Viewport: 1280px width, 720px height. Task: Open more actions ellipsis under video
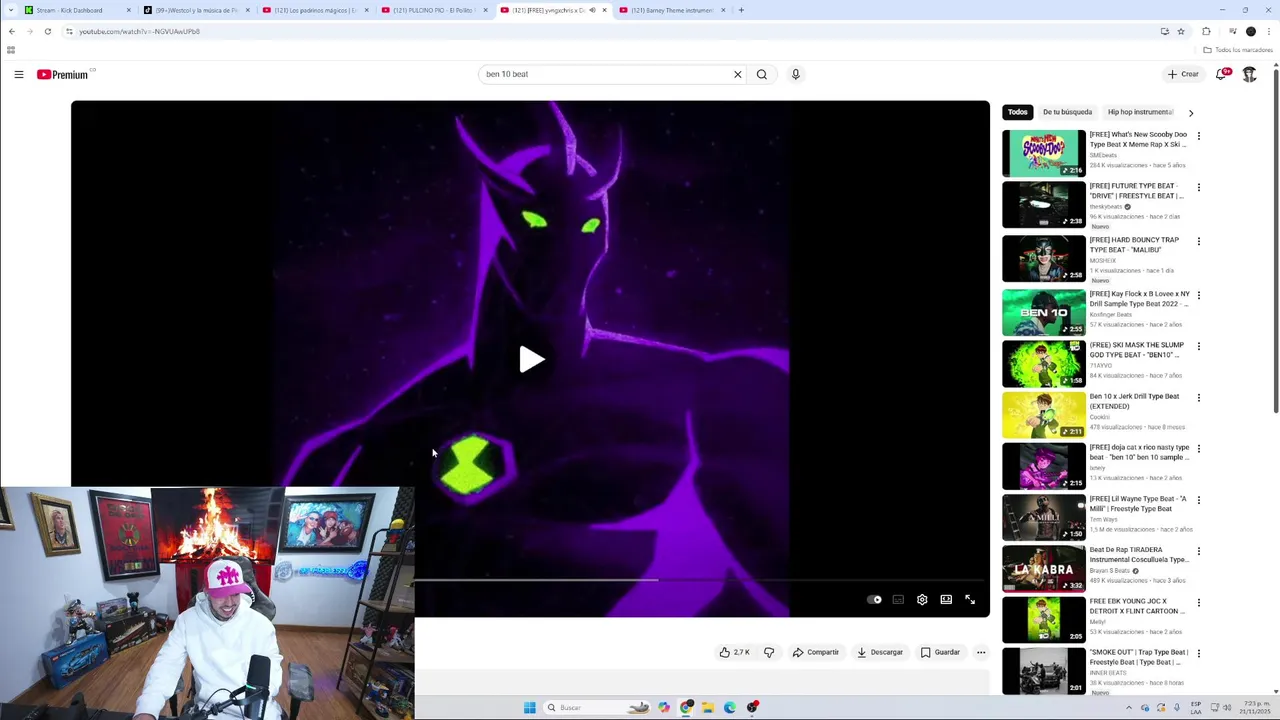pyautogui.click(x=981, y=652)
